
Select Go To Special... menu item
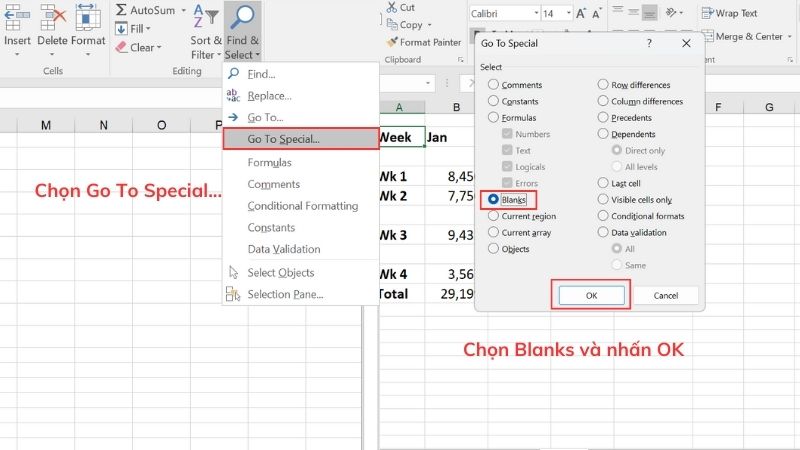click(x=301, y=139)
